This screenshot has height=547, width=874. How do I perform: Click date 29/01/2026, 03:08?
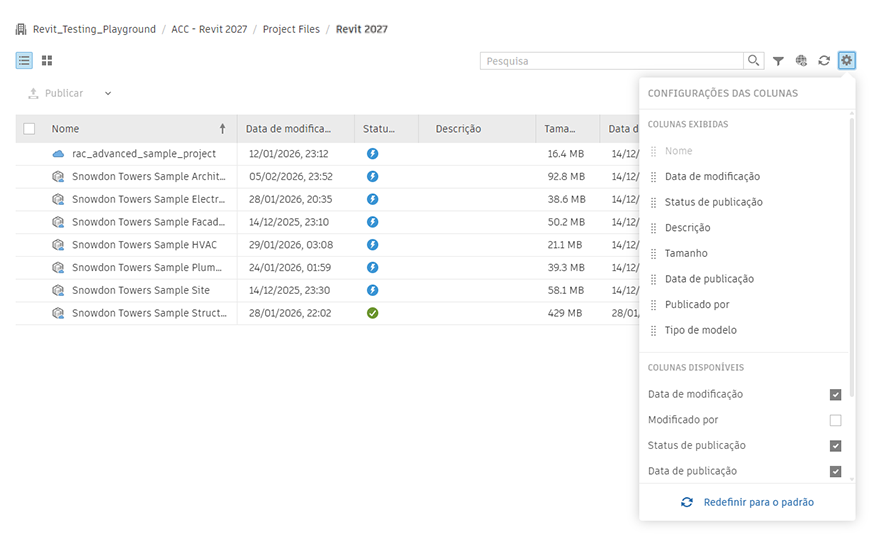291,245
